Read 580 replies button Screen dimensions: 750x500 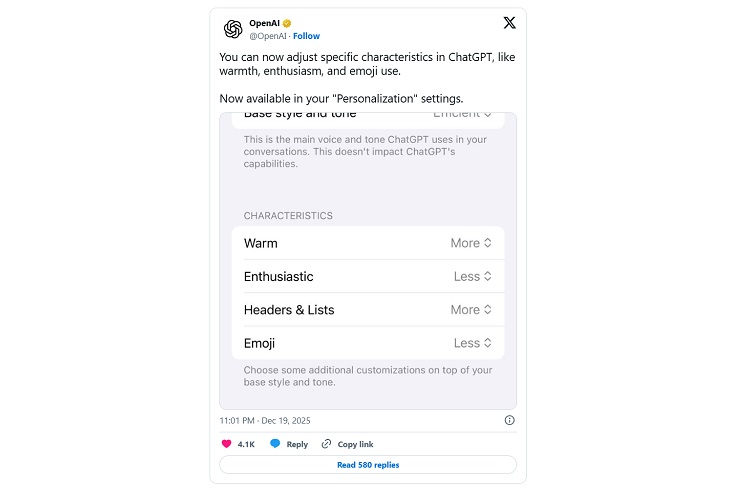point(368,465)
